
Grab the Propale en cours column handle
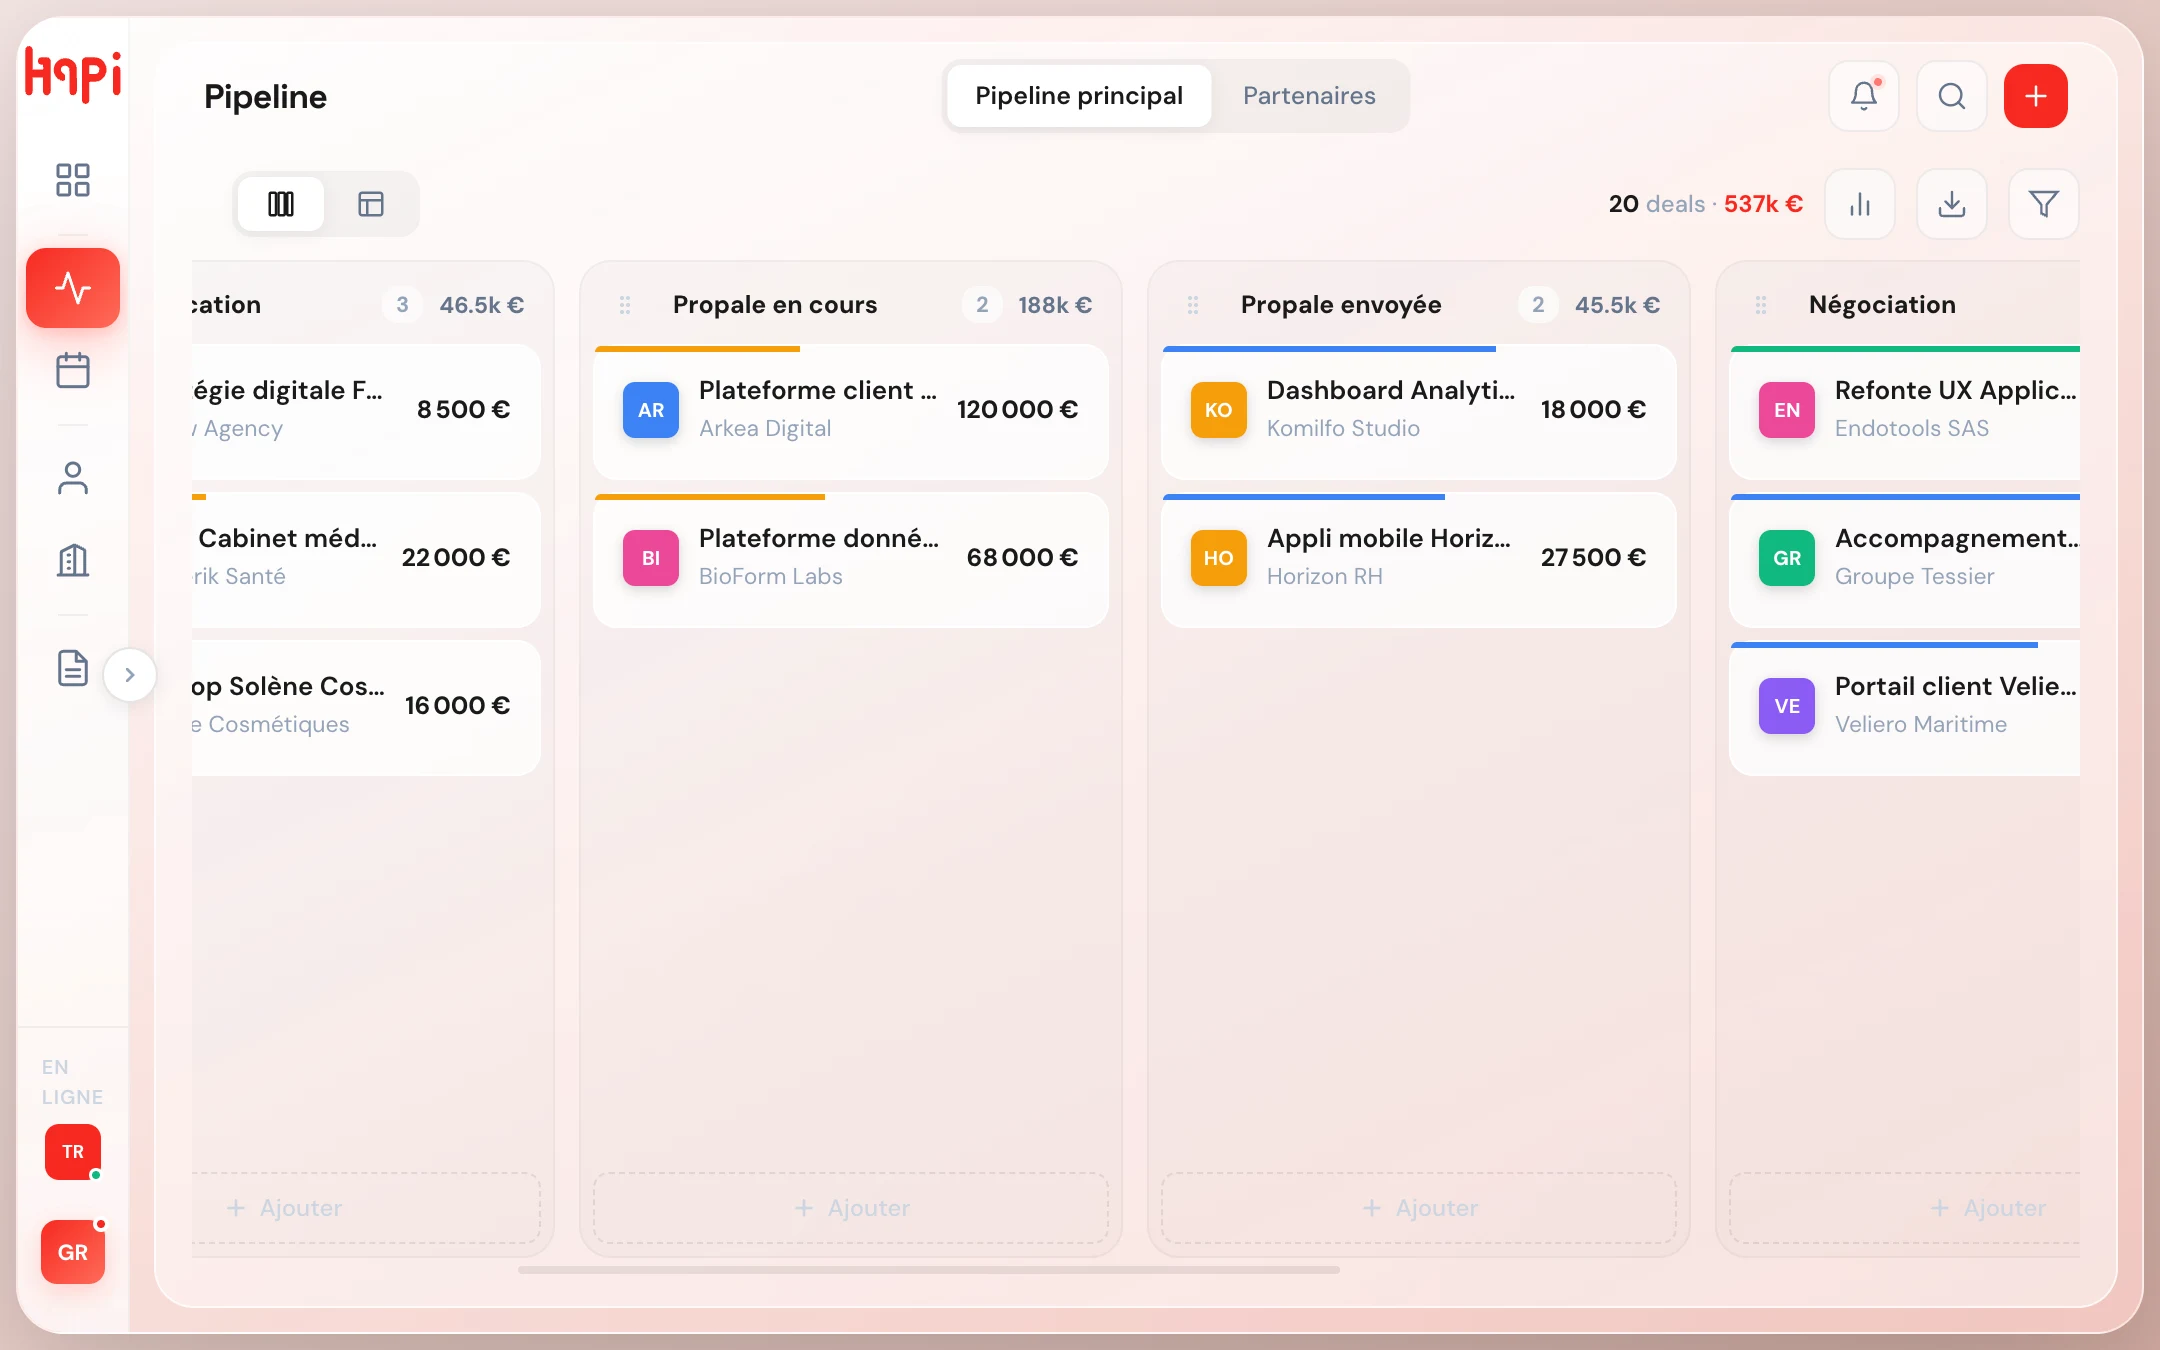tap(625, 305)
